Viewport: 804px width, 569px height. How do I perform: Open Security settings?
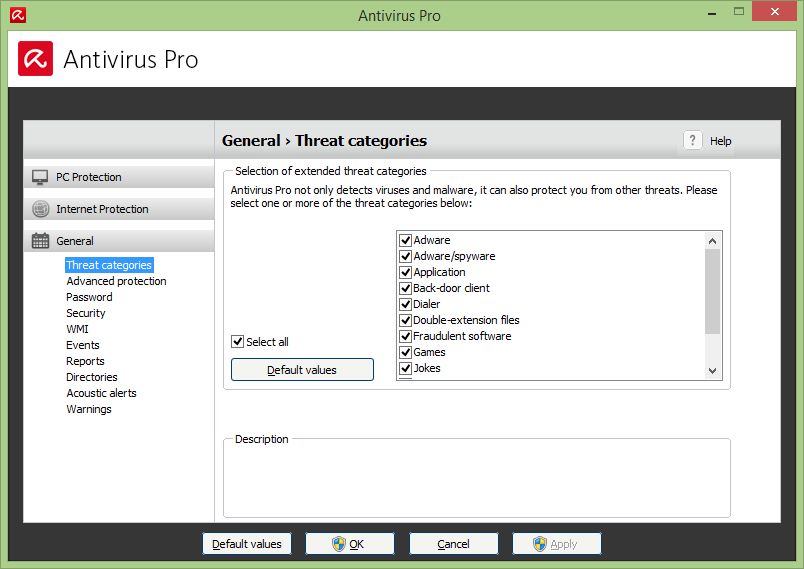[x=86, y=313]
